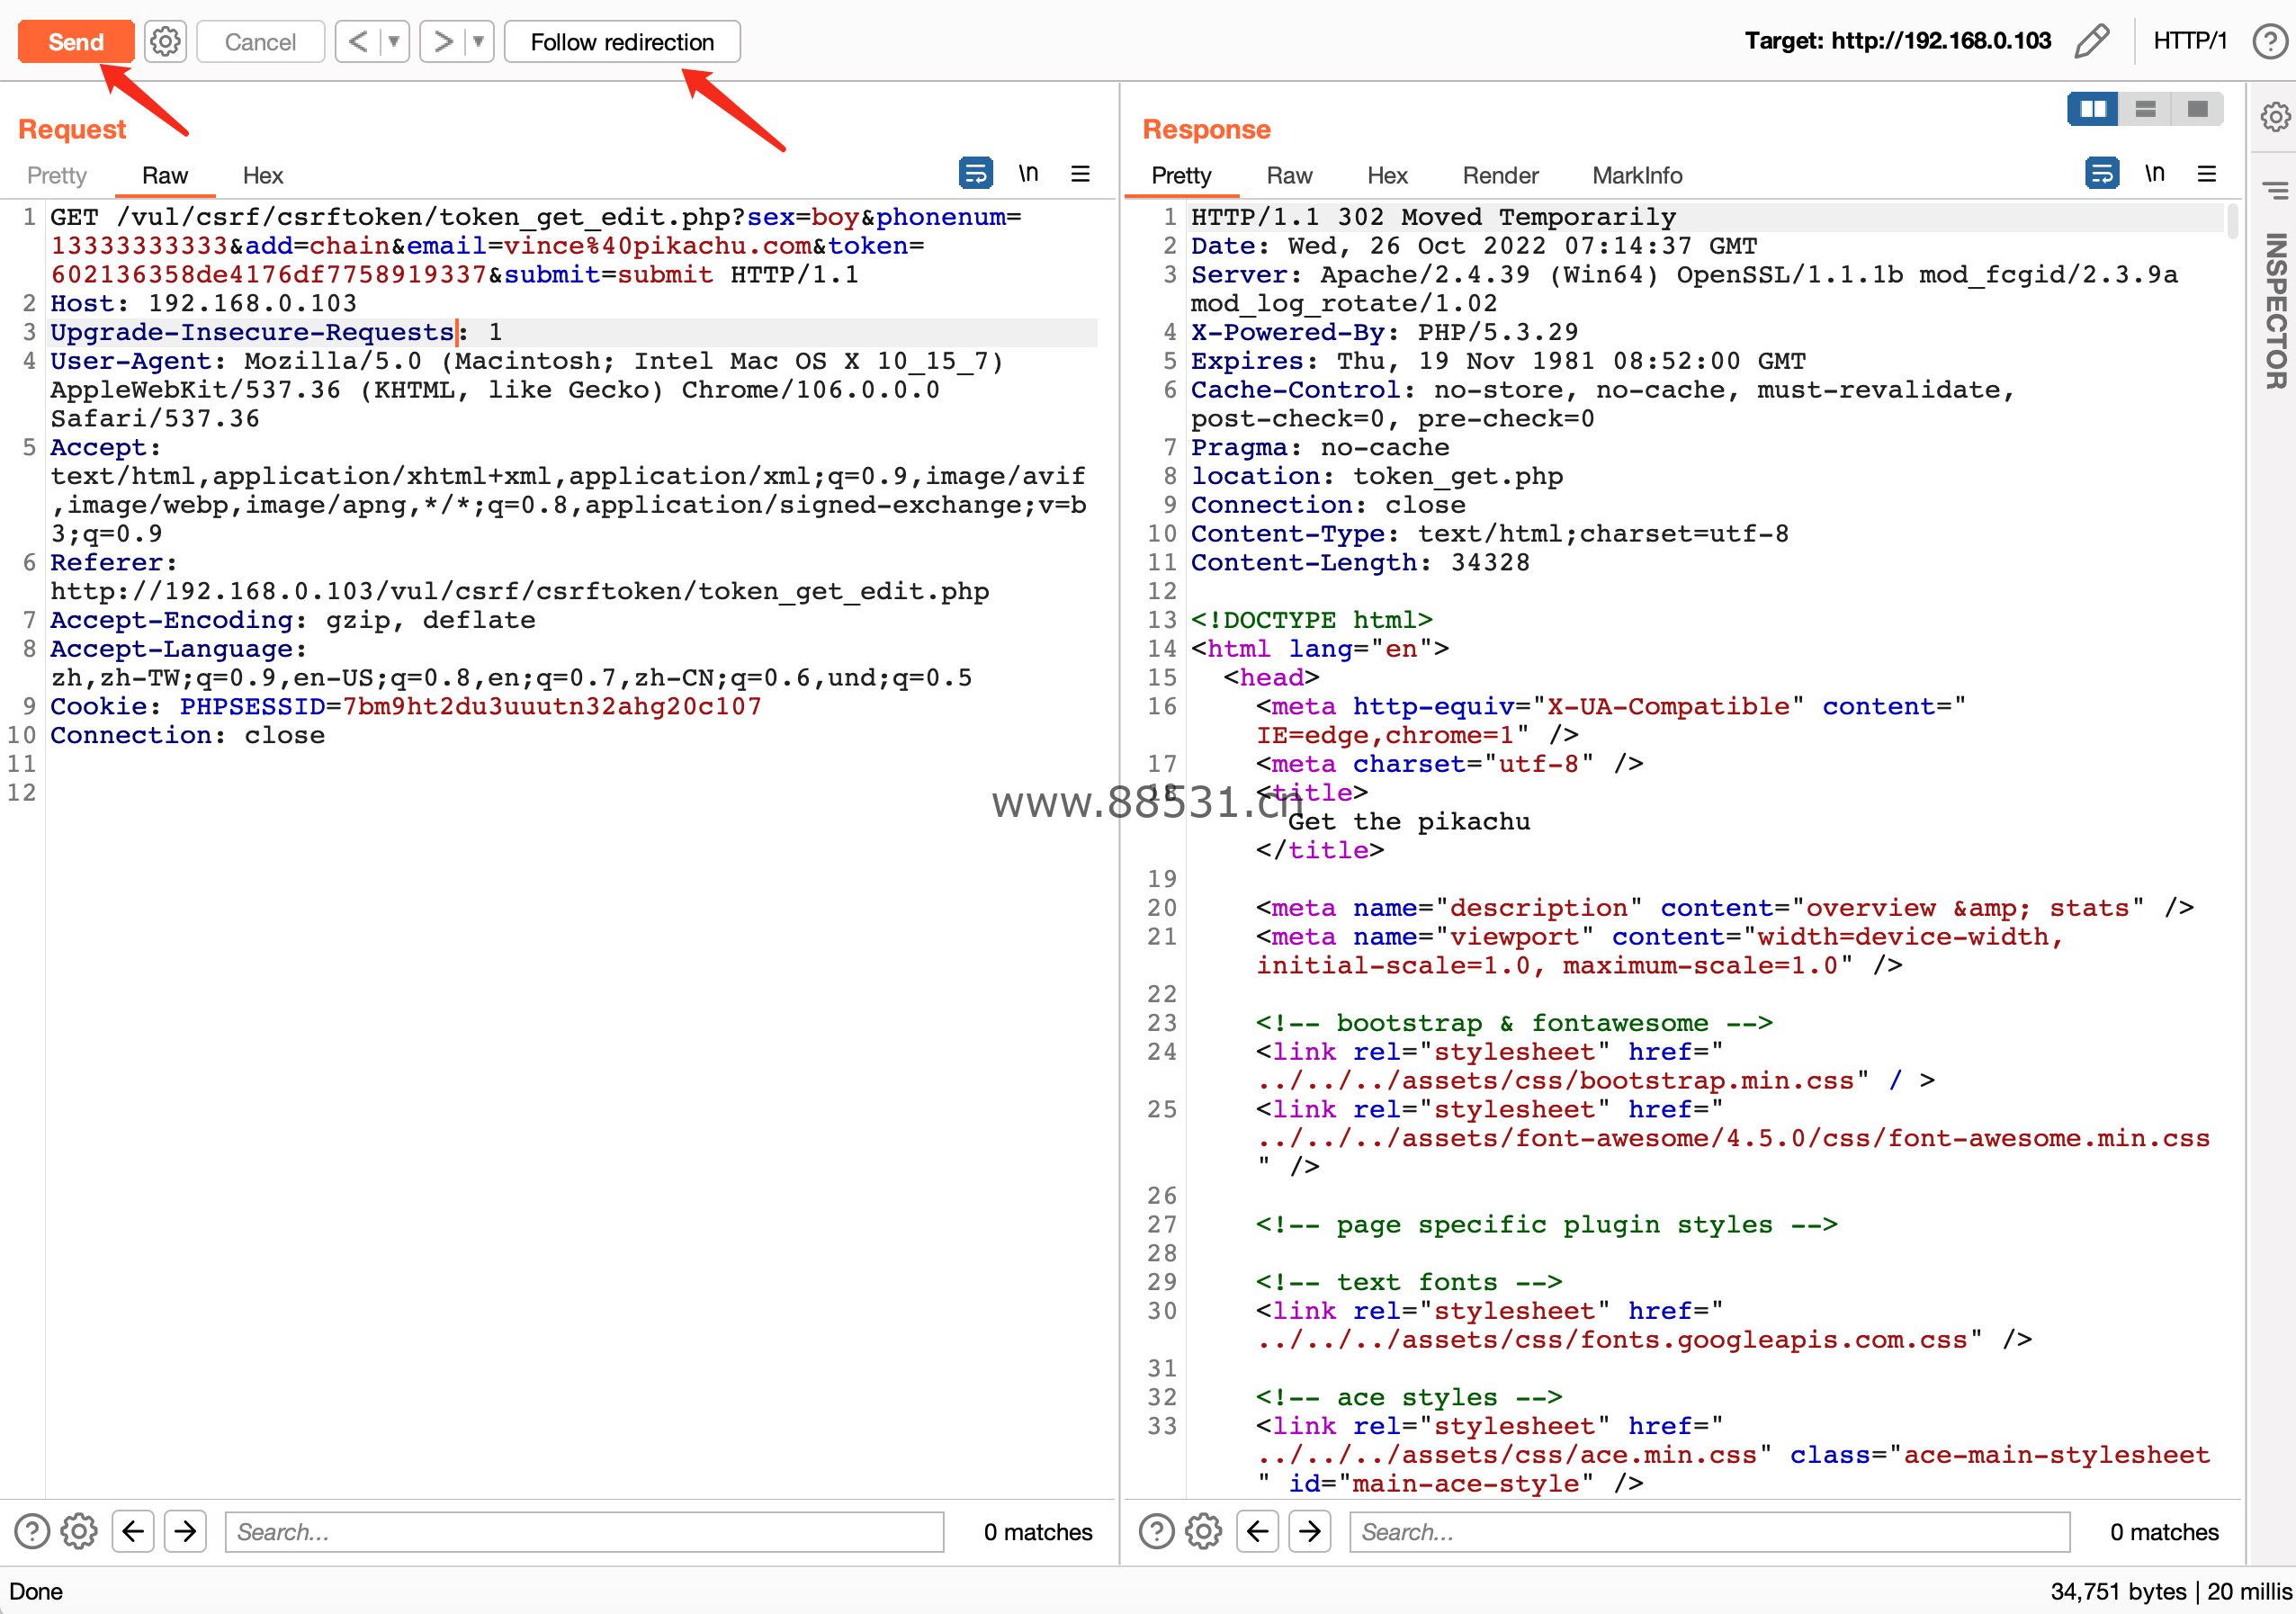Jump to next request search match
The image size is (2296, 1614).
pyautogui.click(x=185, y=1531)
